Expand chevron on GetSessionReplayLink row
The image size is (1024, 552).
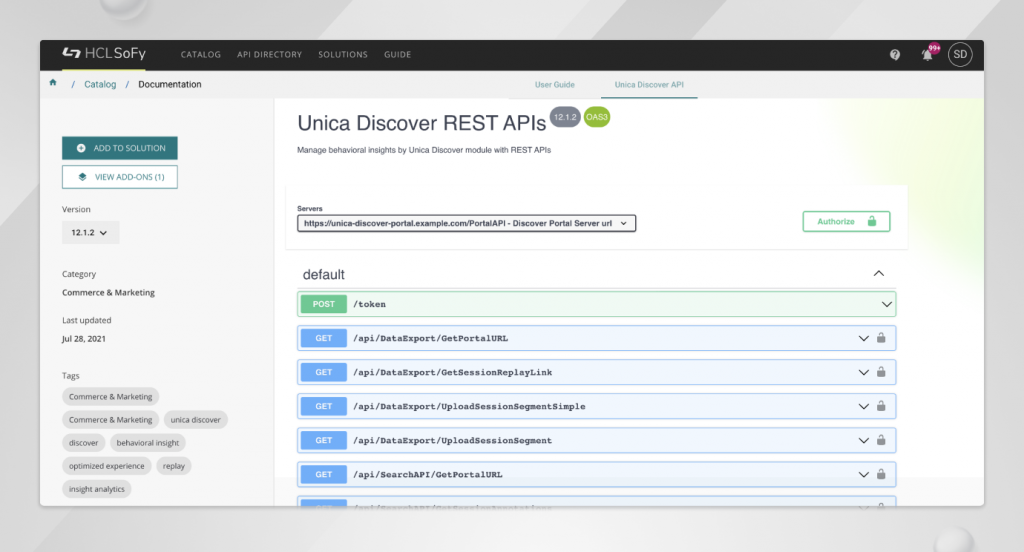[x=863, y=372]
